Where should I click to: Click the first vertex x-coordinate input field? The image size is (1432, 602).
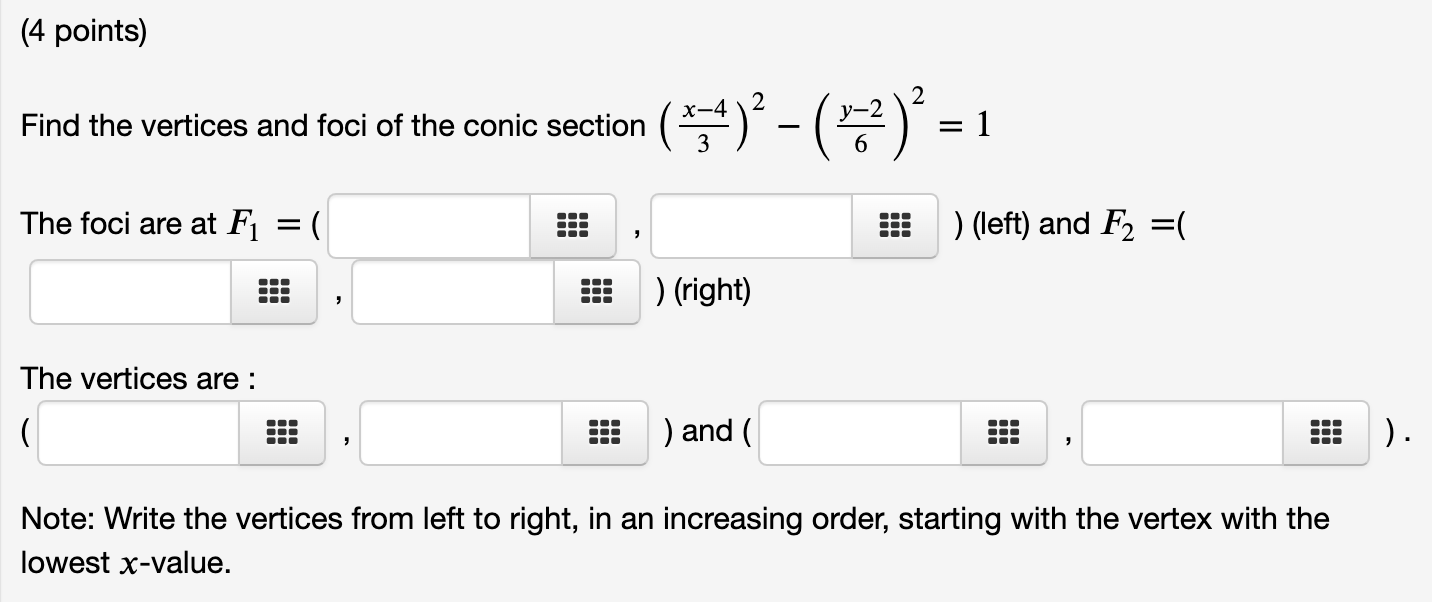coord(139,433)
